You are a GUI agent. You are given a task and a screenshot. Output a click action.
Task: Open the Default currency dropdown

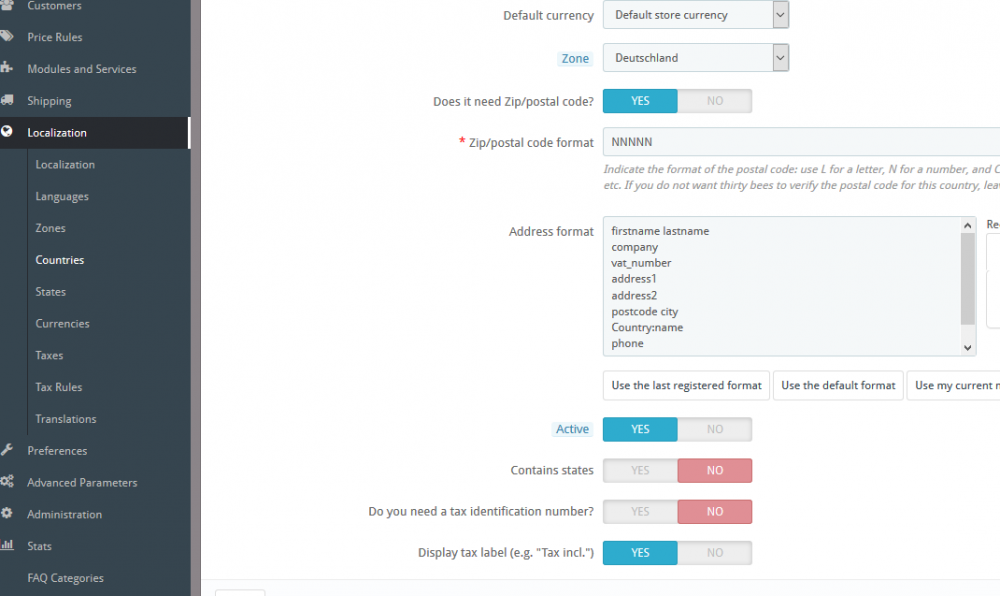[696, 15]
